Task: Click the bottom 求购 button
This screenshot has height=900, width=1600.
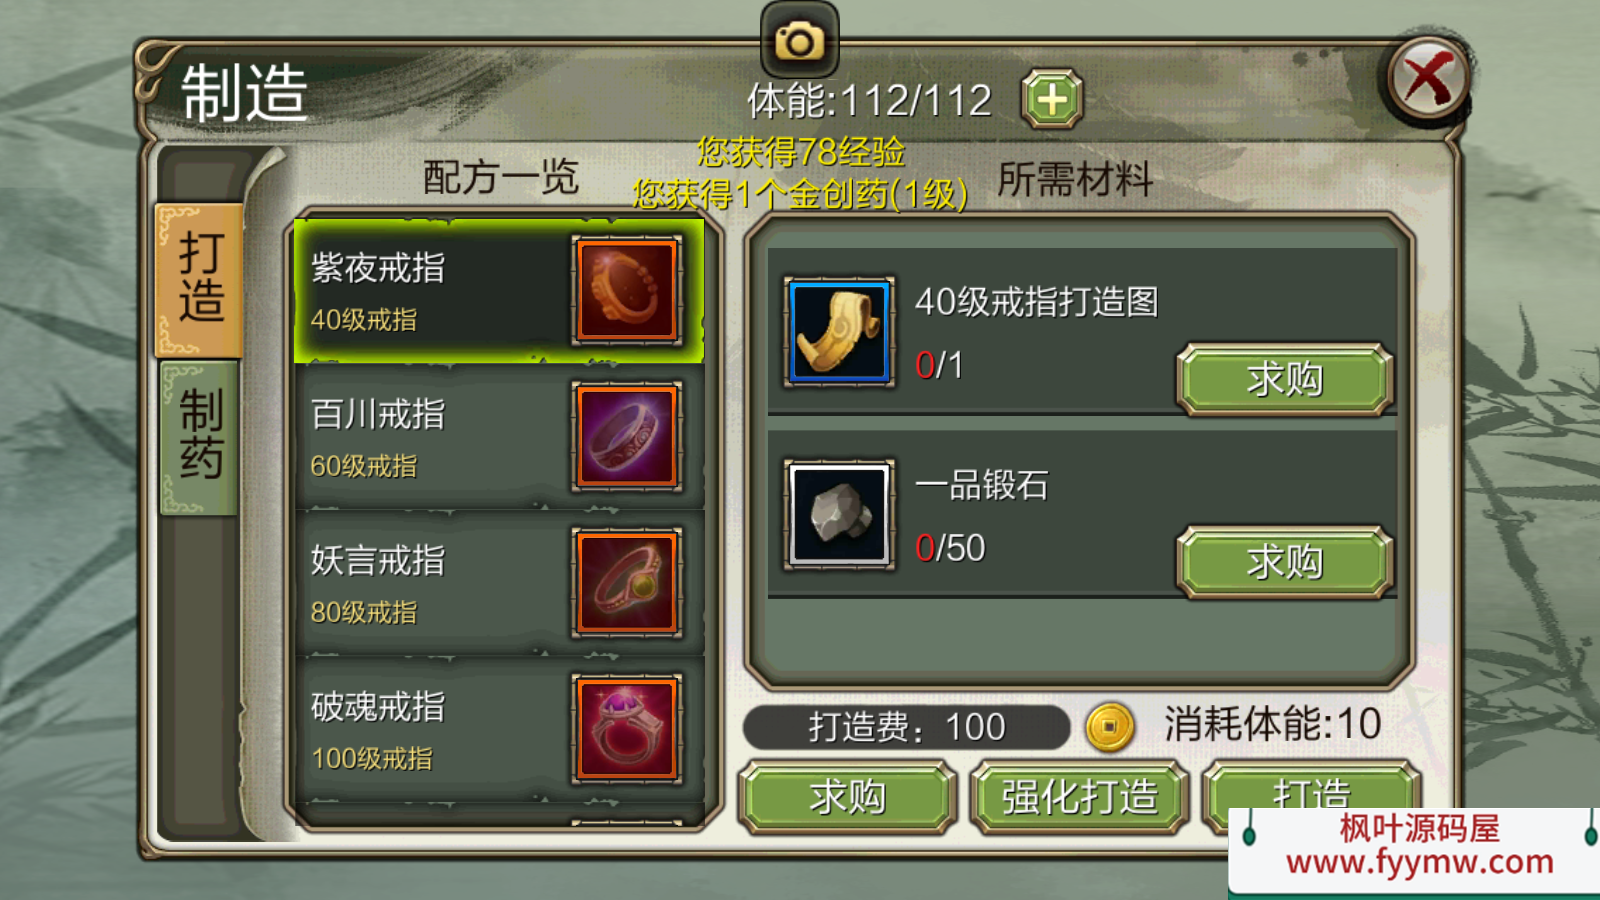Action: tap(847, 797)
